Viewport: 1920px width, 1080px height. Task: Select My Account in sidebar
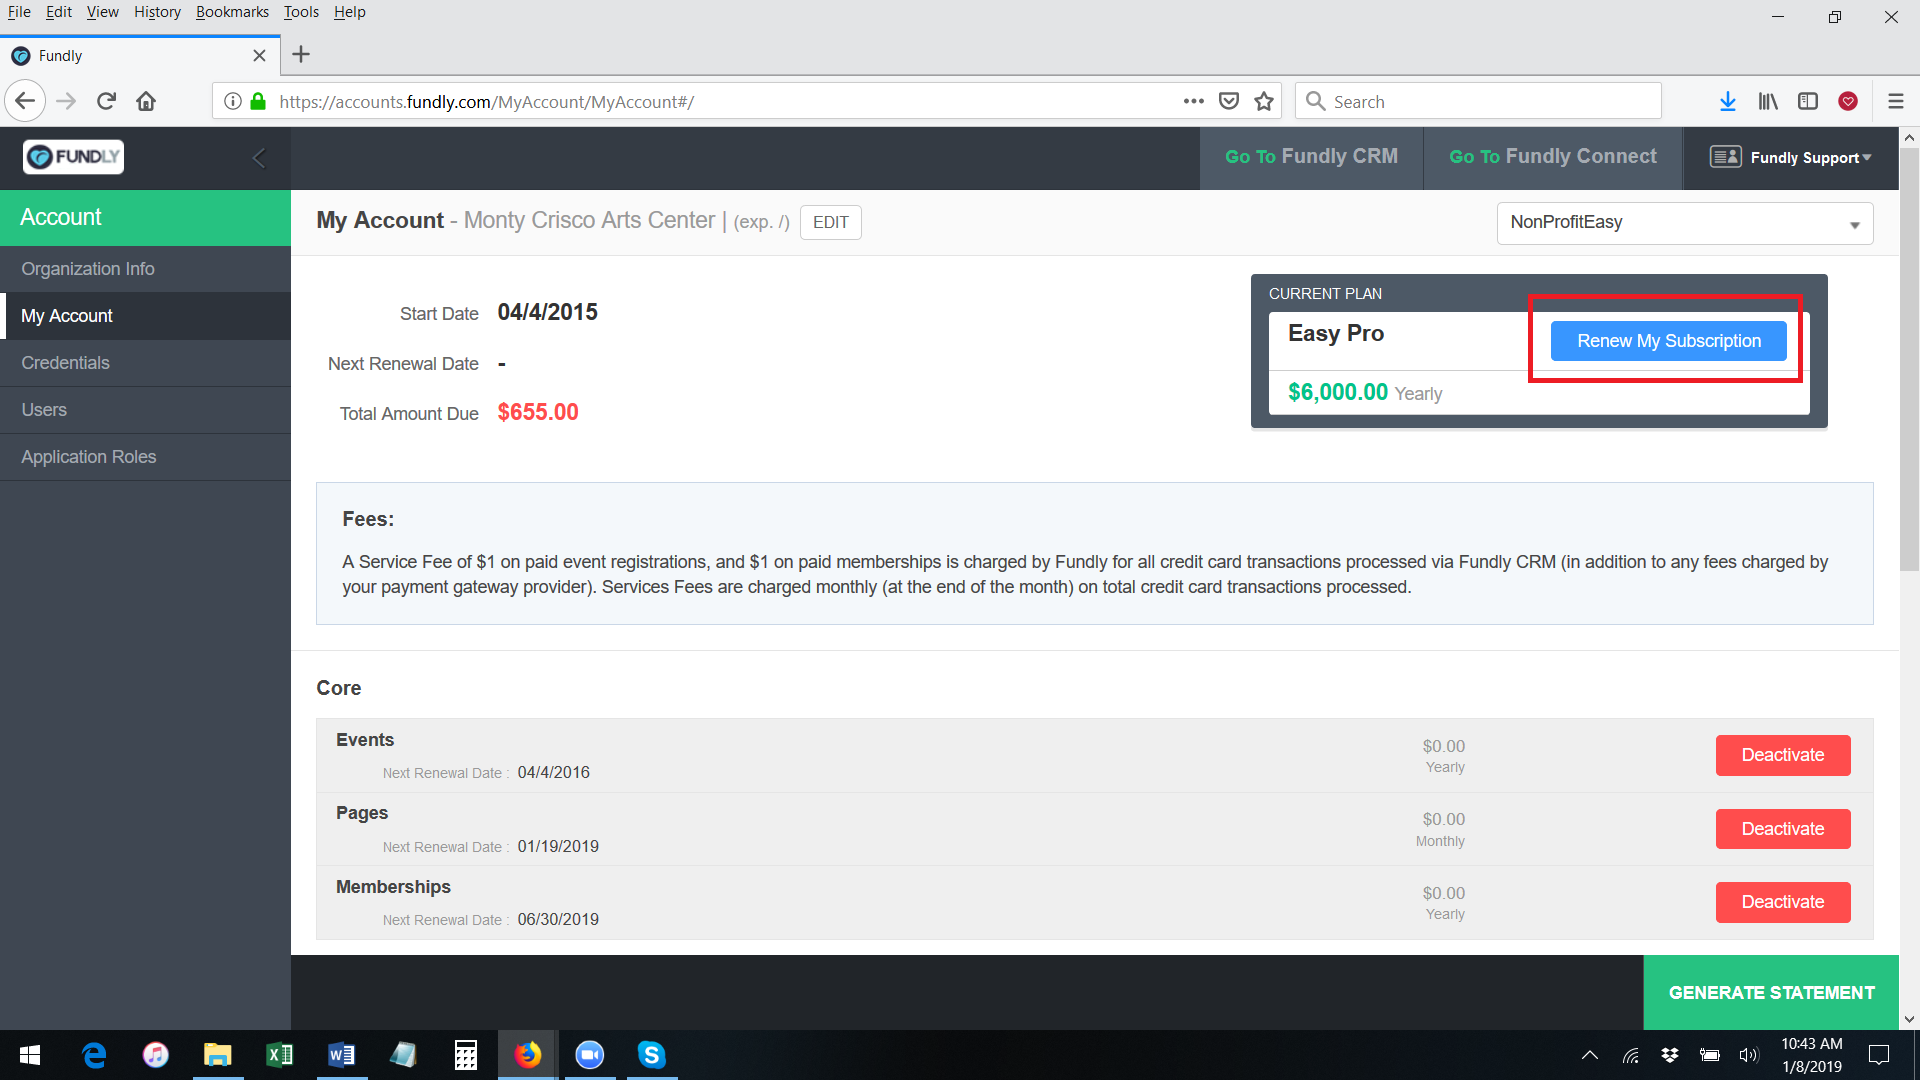(x=145, y=316)
